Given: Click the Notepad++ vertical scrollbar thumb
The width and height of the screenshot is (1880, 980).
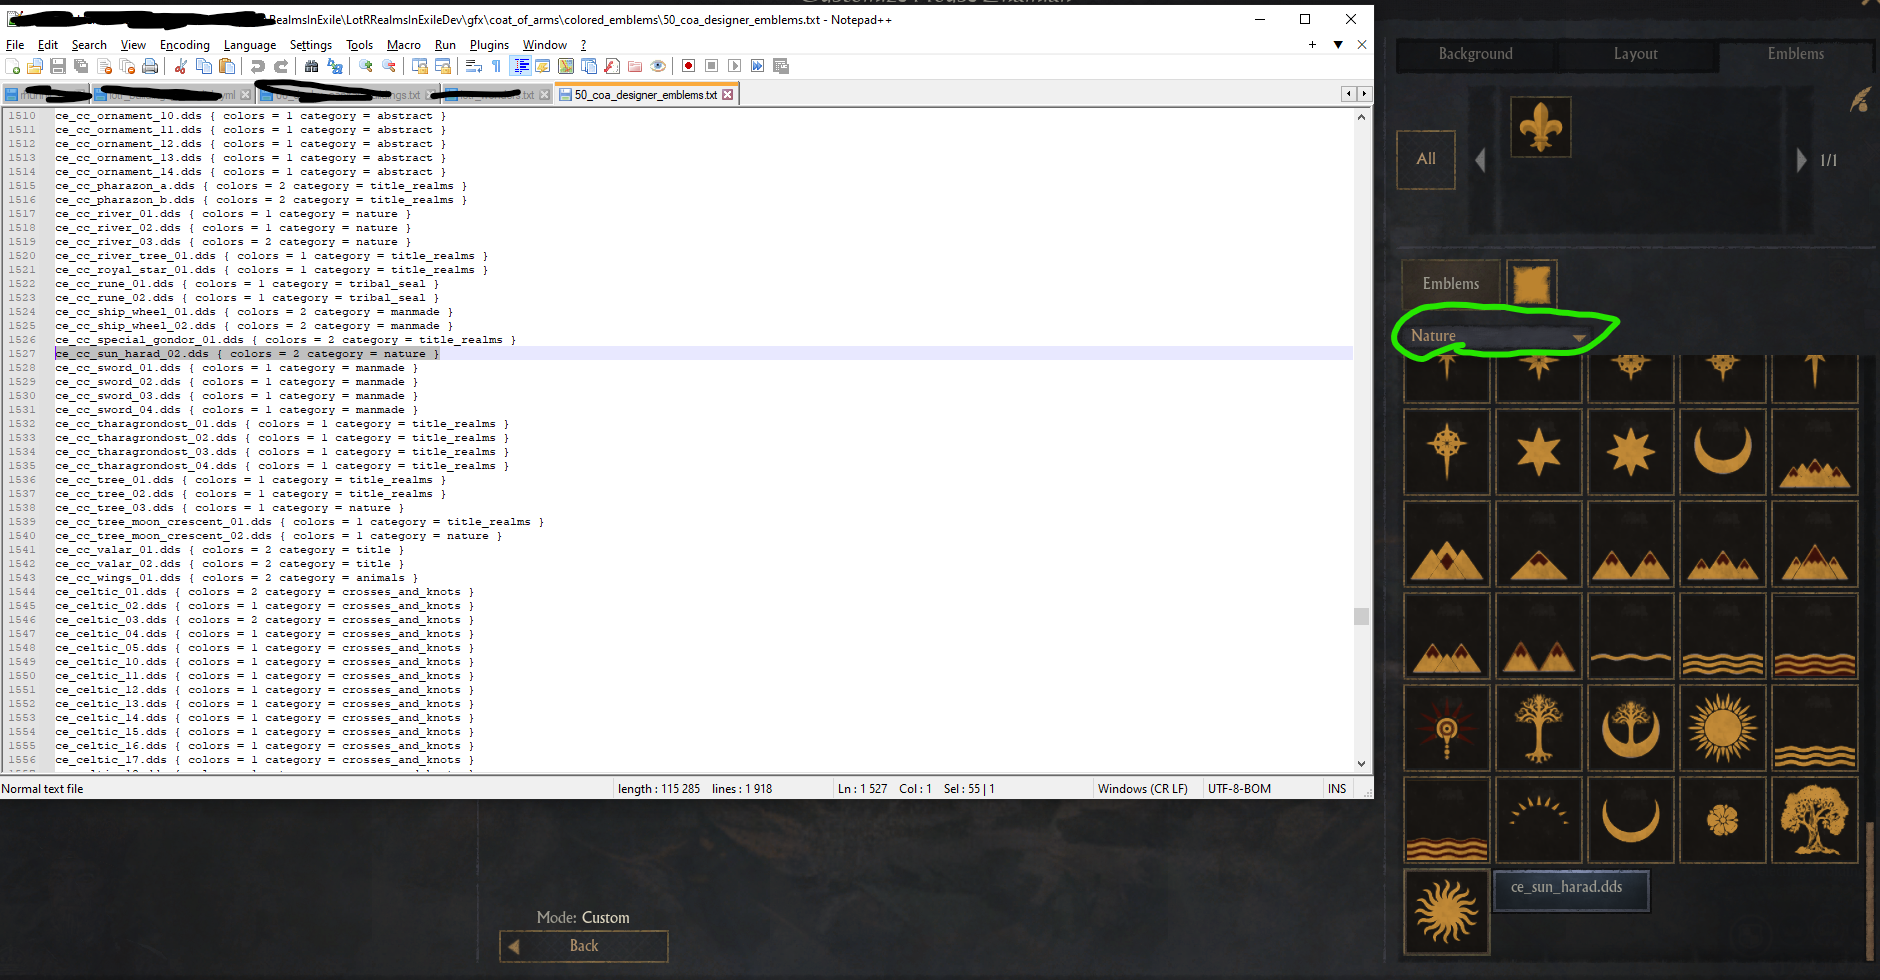Looking at the screenshot, I should pos(1361,616).
